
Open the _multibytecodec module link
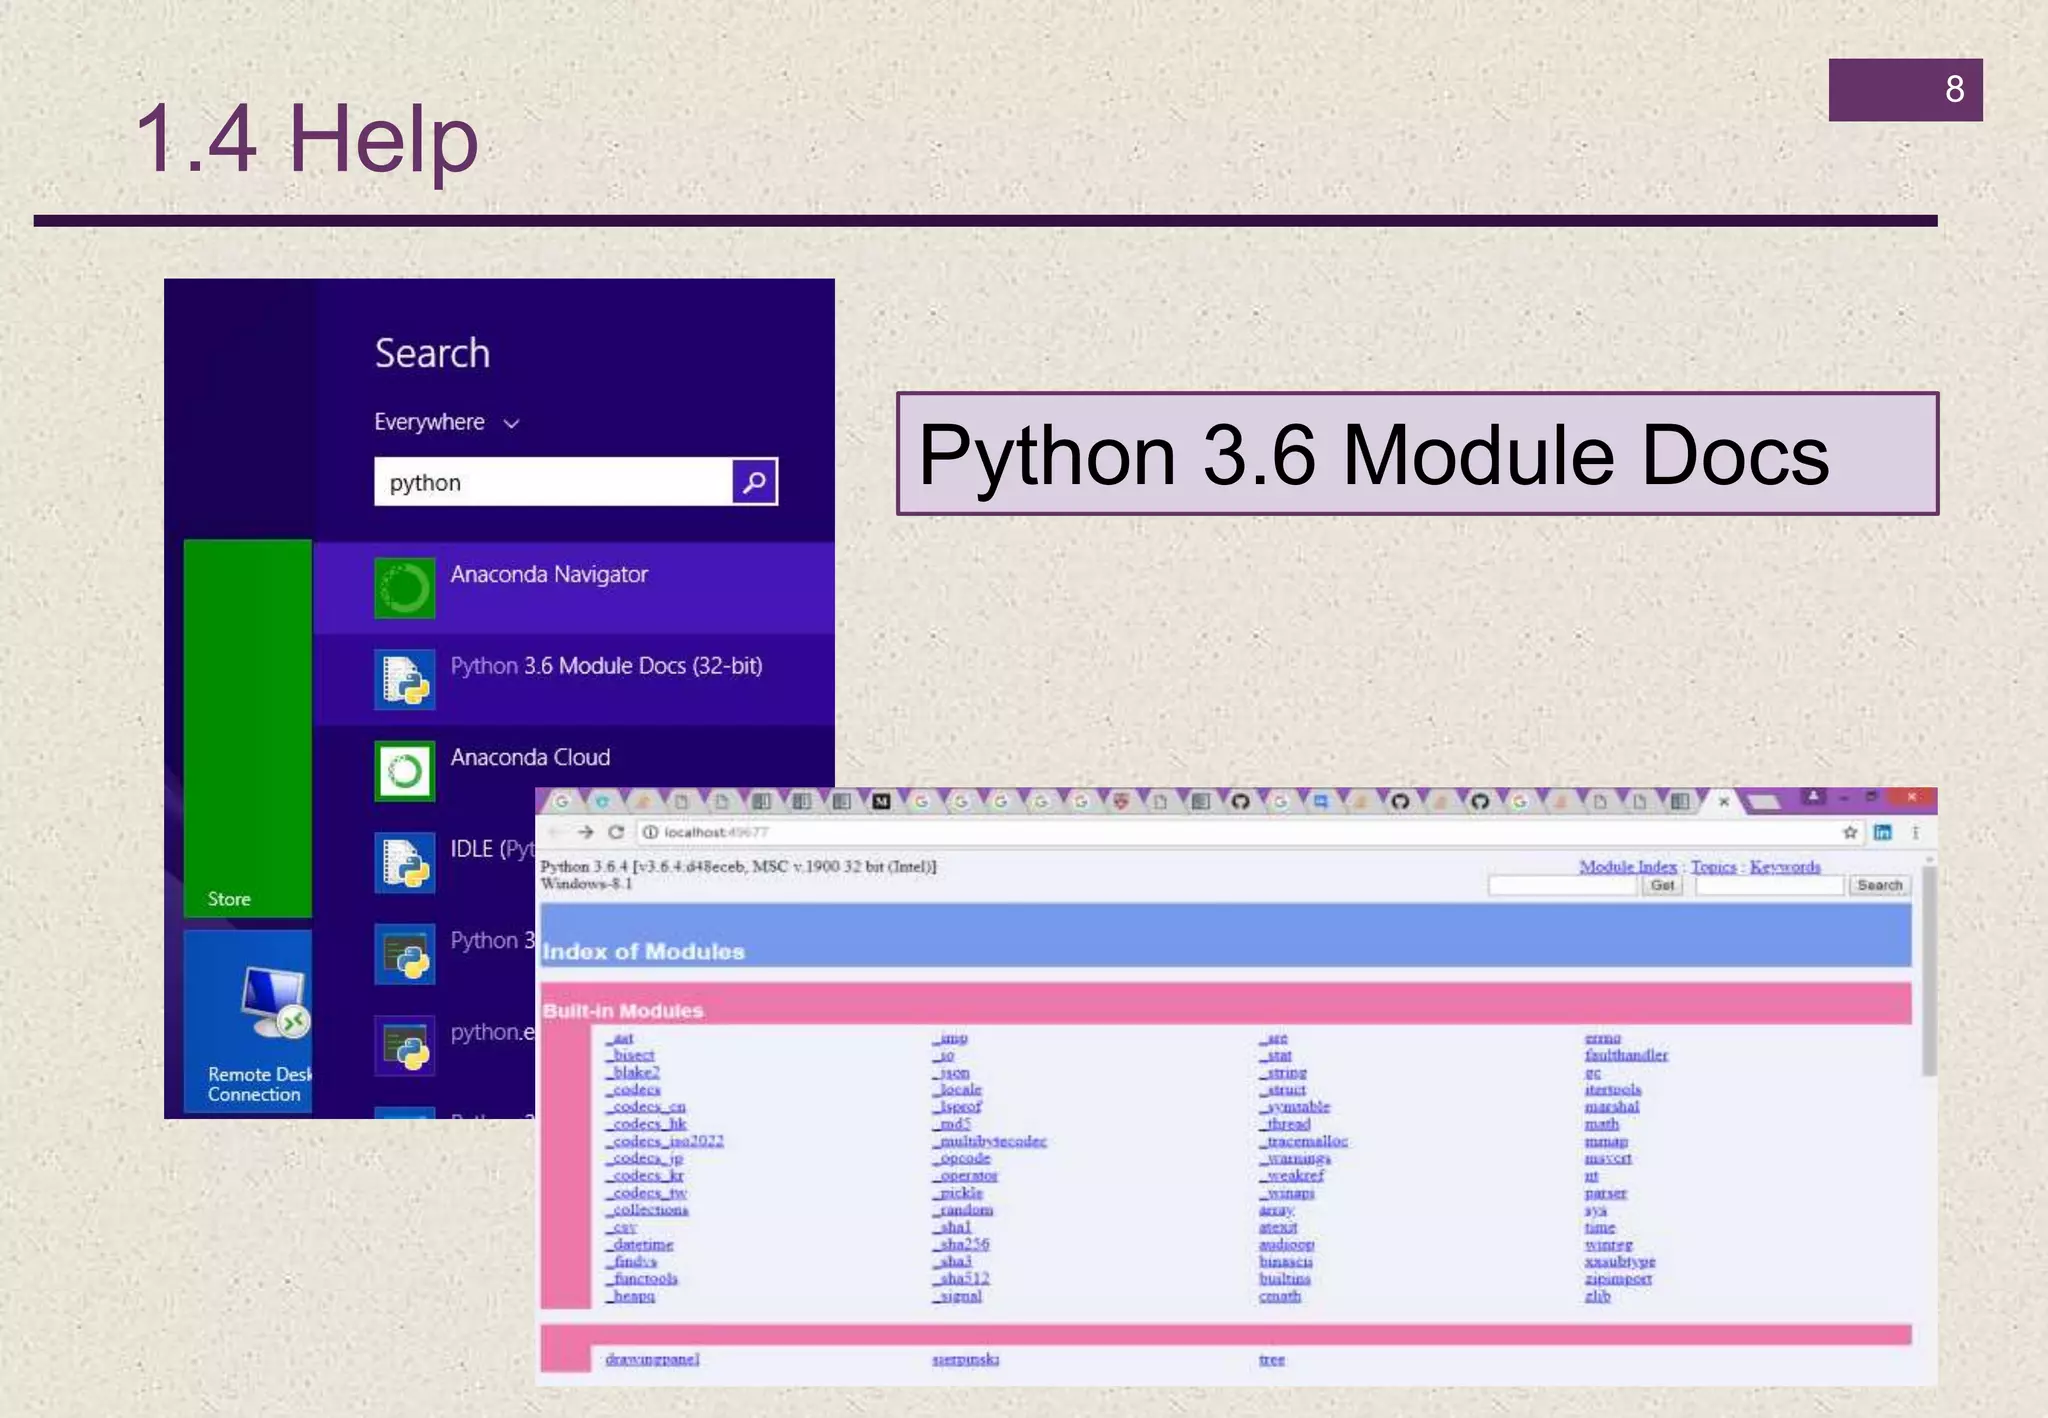(990, 1141)
